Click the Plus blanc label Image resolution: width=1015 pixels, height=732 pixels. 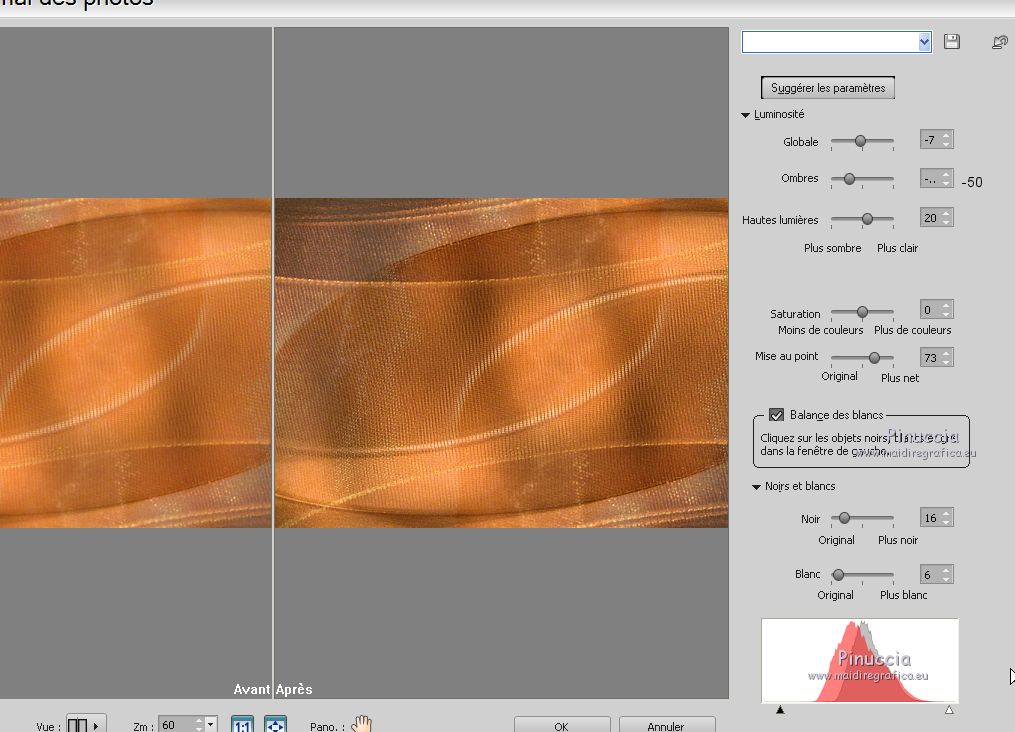pyautogui.click(x=904, y=595)
